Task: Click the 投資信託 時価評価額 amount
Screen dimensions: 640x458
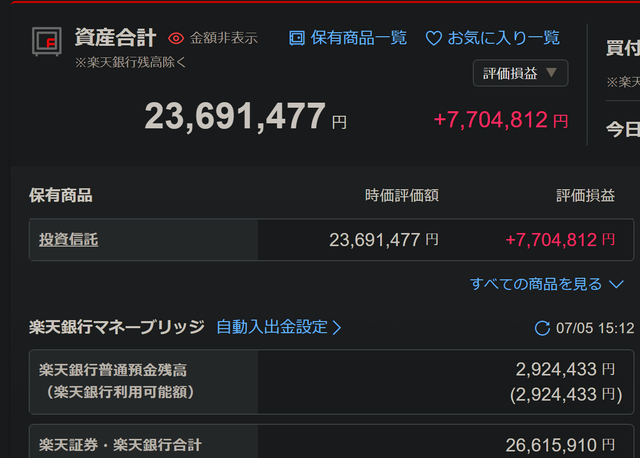Action: 375,240
